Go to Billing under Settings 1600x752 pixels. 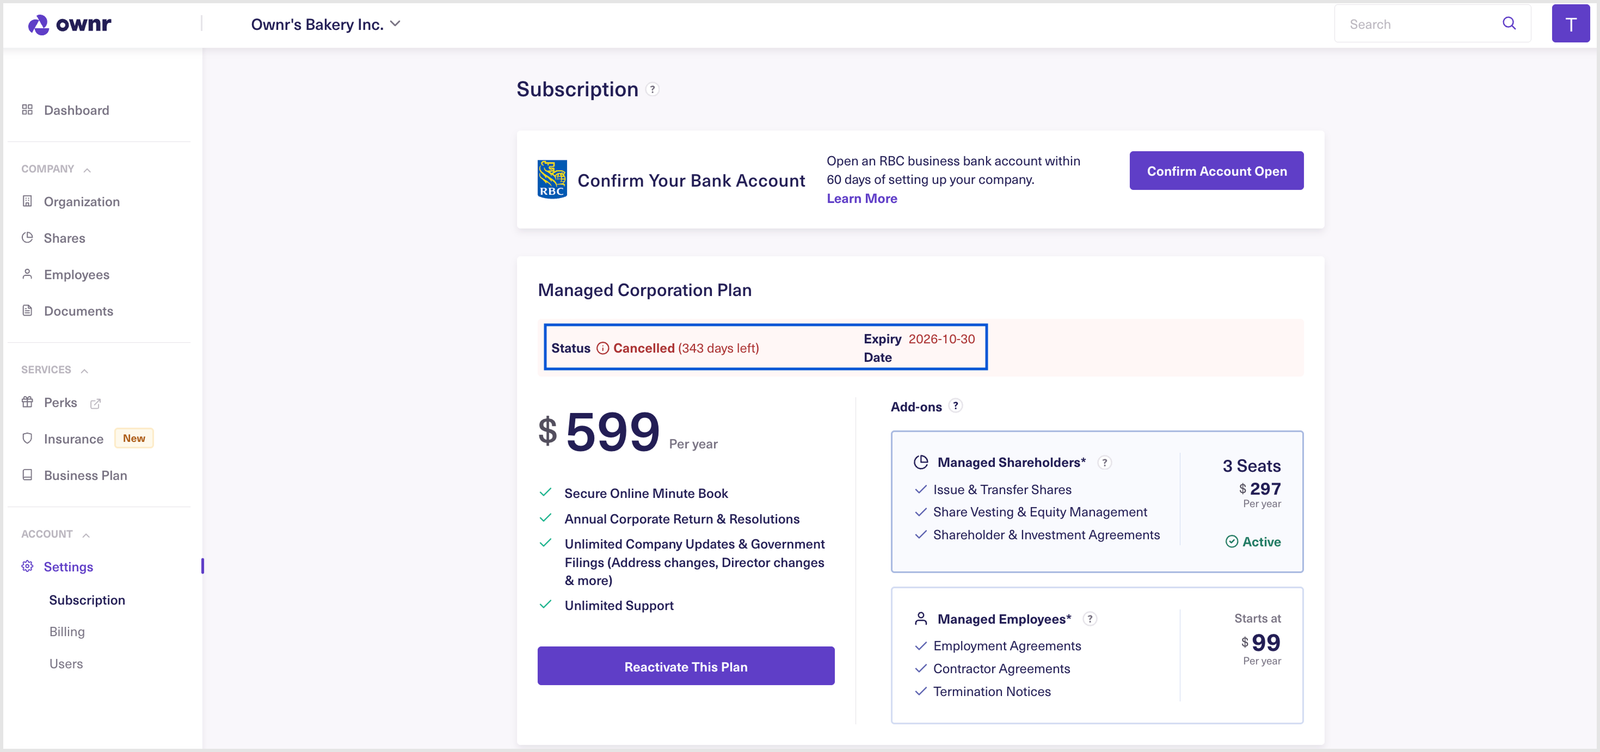pyautogui.click(x=67, y=632)
